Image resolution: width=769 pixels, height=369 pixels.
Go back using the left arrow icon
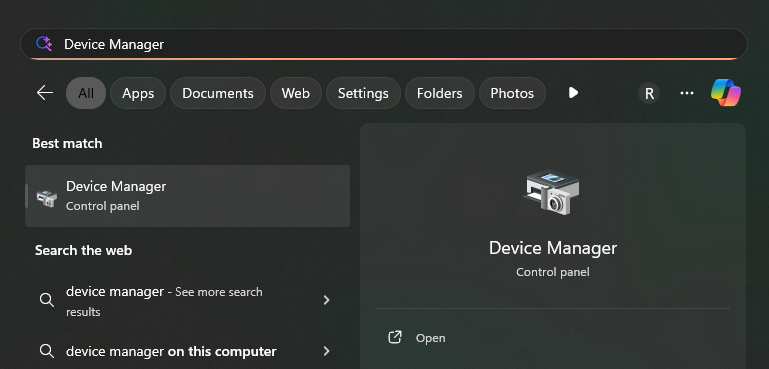click(x=45, y=93)
